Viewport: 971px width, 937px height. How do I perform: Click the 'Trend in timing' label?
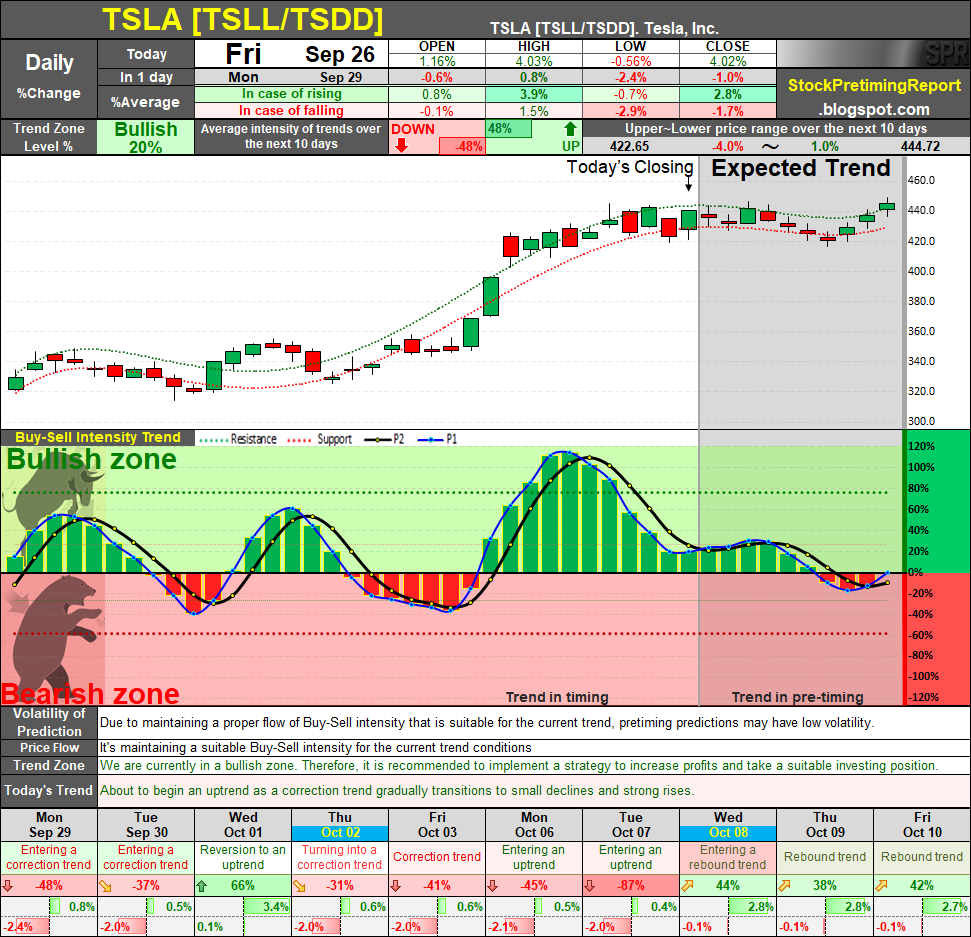(557, 697)
